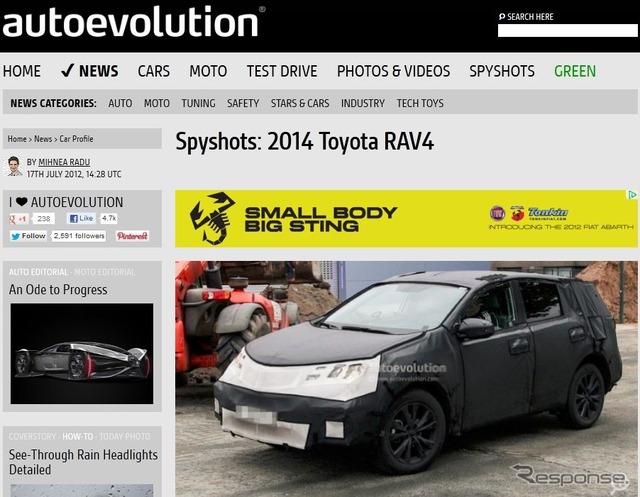Open An Ode to Progress article
The image size is (640, 497).
point(58,289)
